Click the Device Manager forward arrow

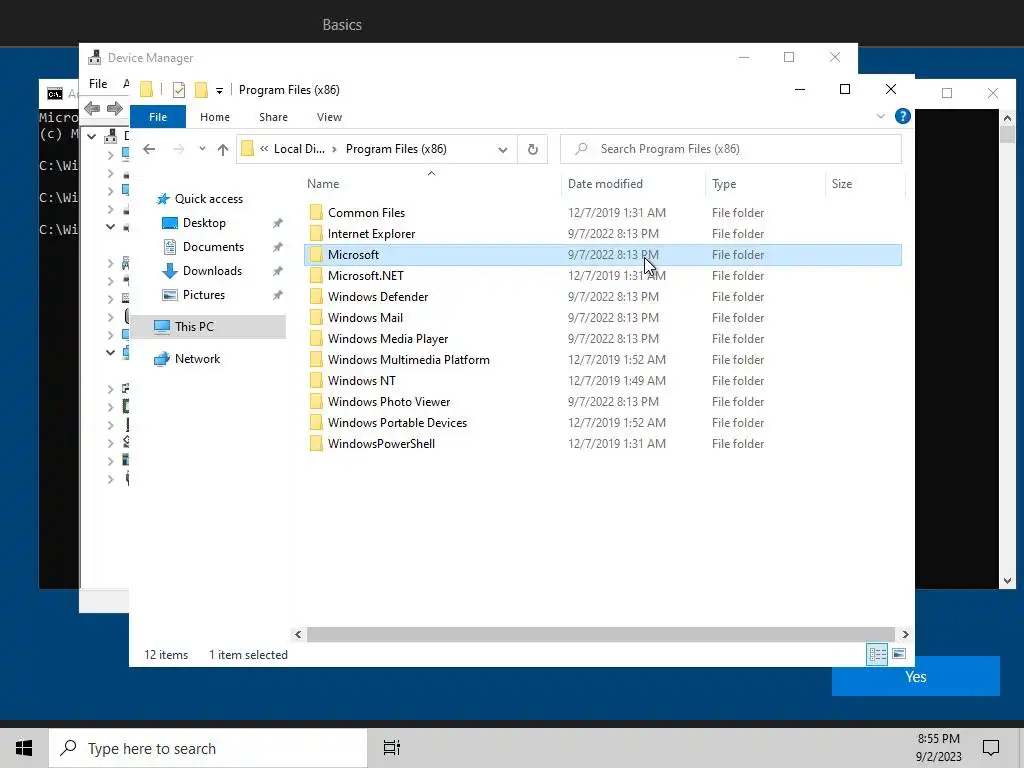point(115,108)
